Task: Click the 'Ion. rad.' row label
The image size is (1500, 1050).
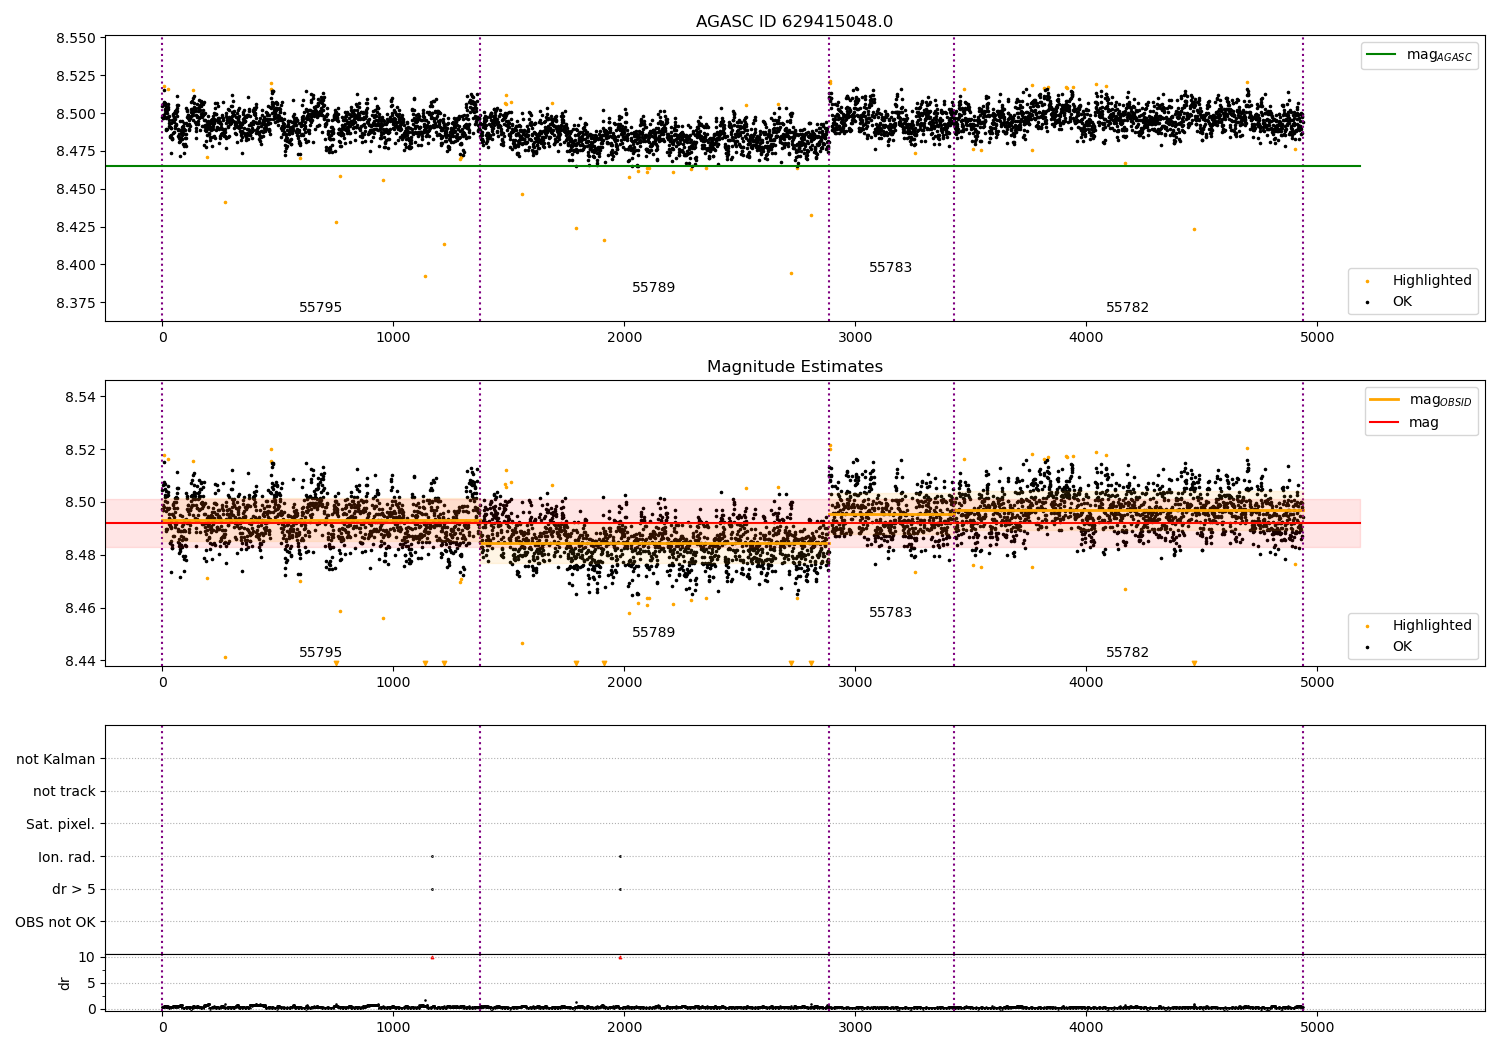Action: click(x=67, y=857)
